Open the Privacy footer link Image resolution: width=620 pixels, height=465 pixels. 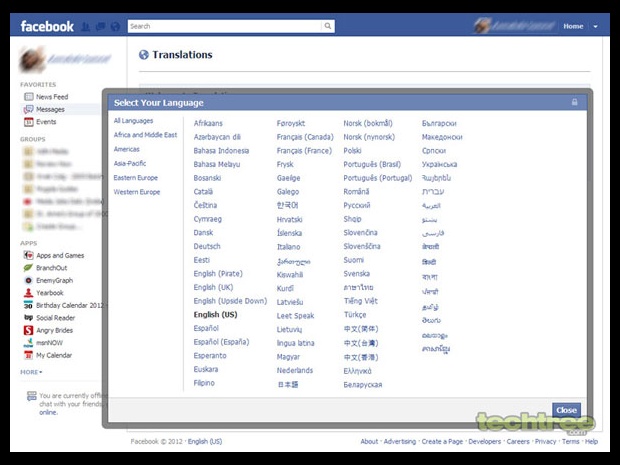[x=545, y=441]
